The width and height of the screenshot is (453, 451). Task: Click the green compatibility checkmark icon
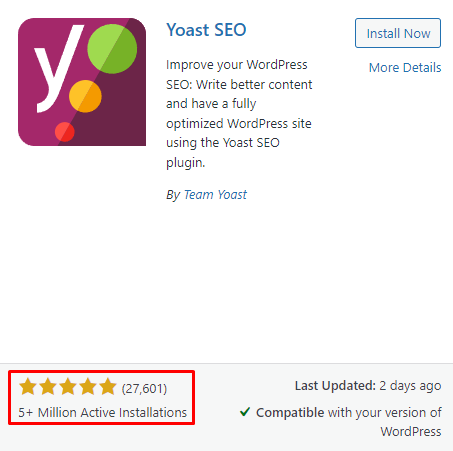click(245, 412)
